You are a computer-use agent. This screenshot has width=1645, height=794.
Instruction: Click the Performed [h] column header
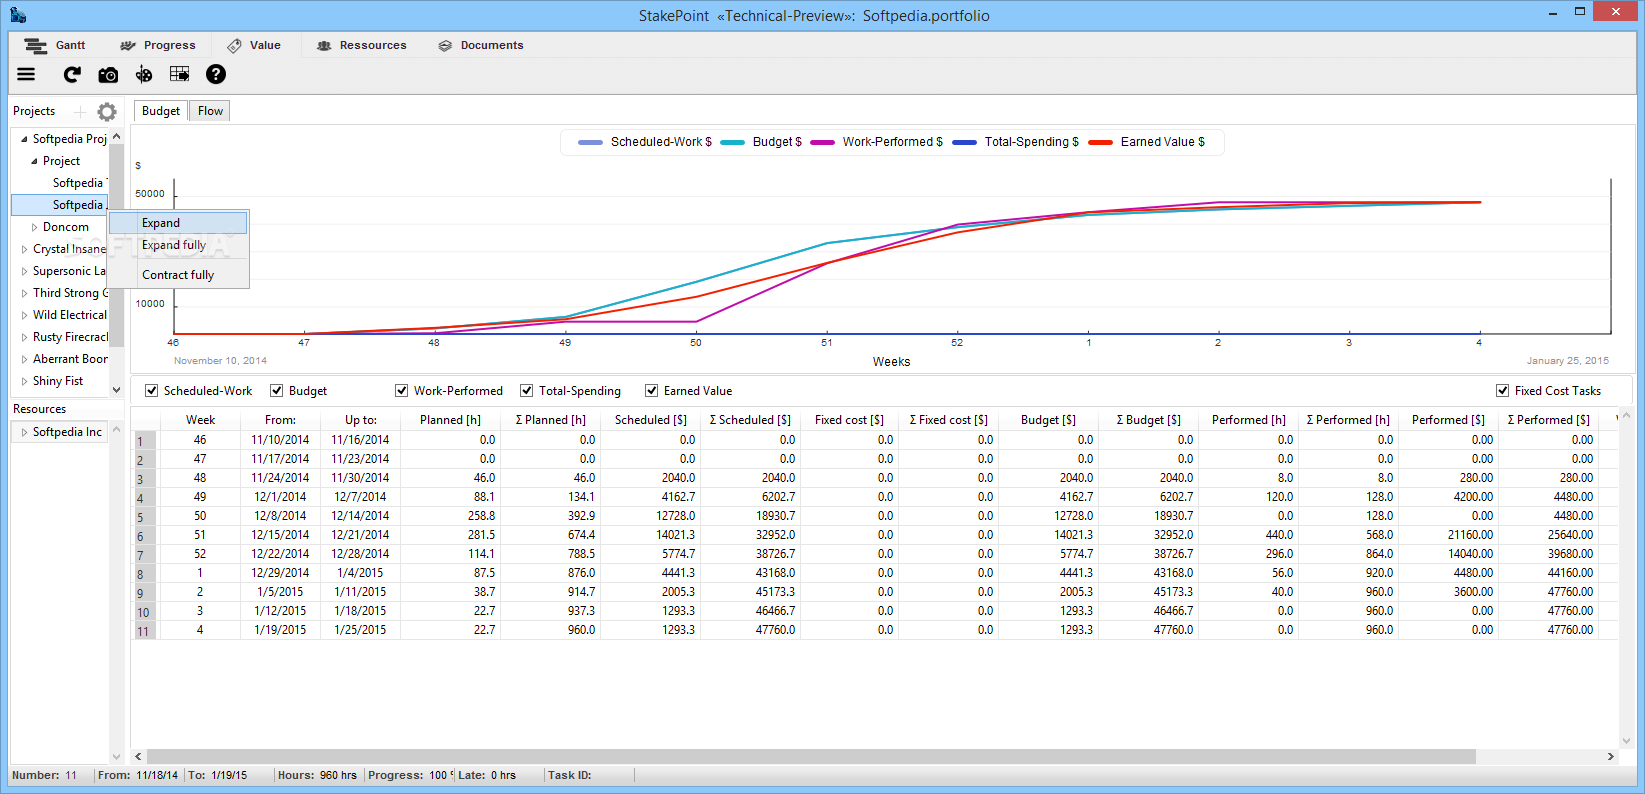pyautogui.click(x=1248, y=420)
